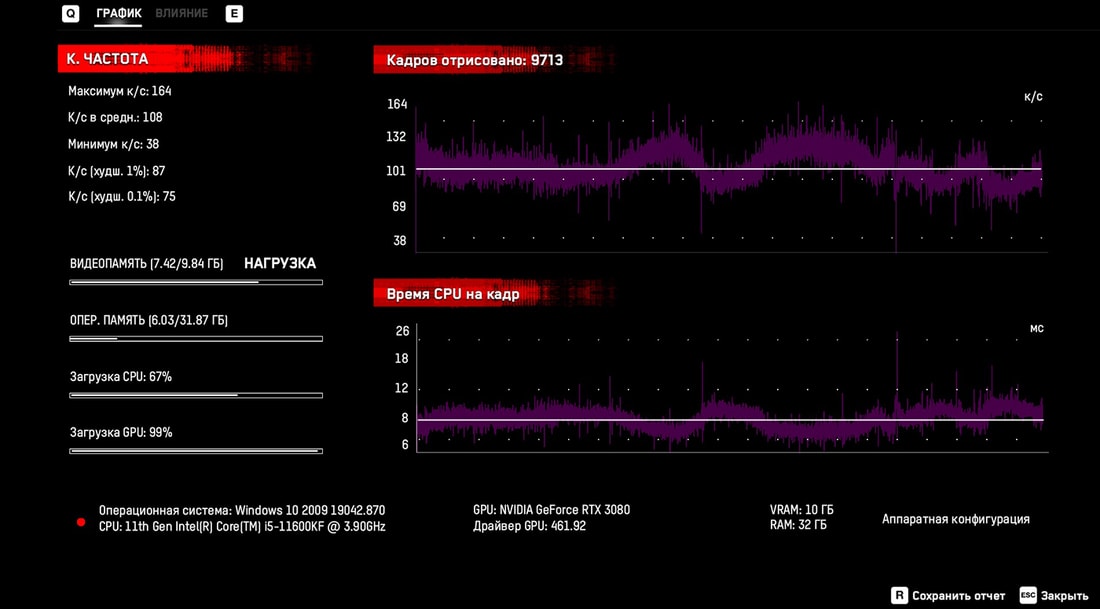Click the Windows 10 operating system line
Image resolution: width=1100 pixels, height=609 pixels.
(242, 510)
